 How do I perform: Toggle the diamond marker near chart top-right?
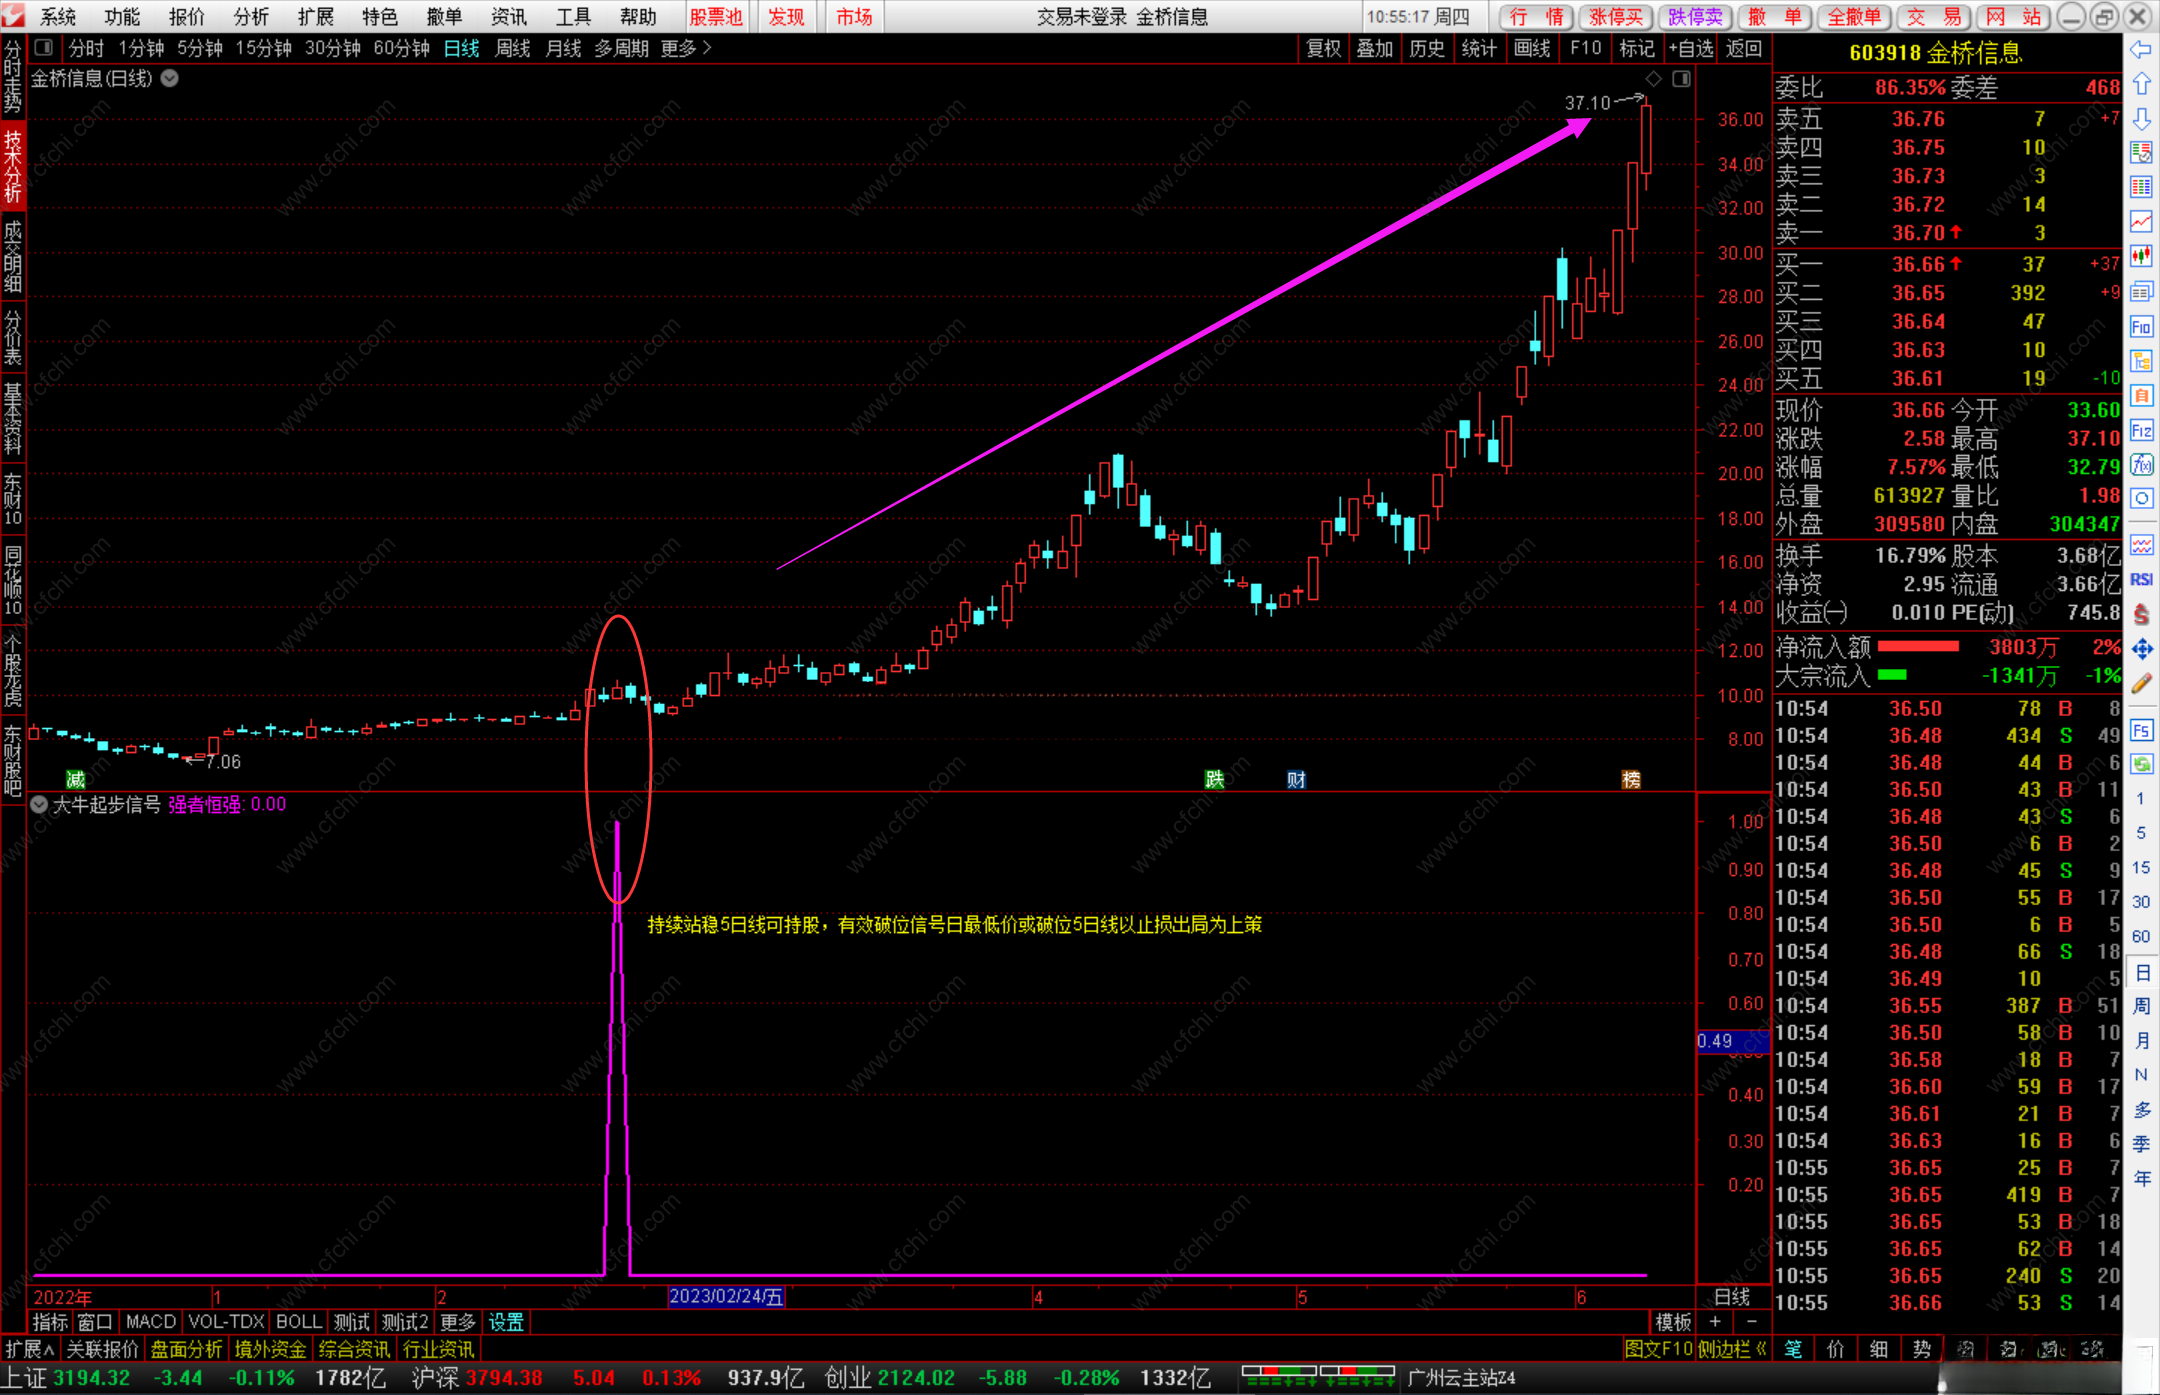[1653, 79]
